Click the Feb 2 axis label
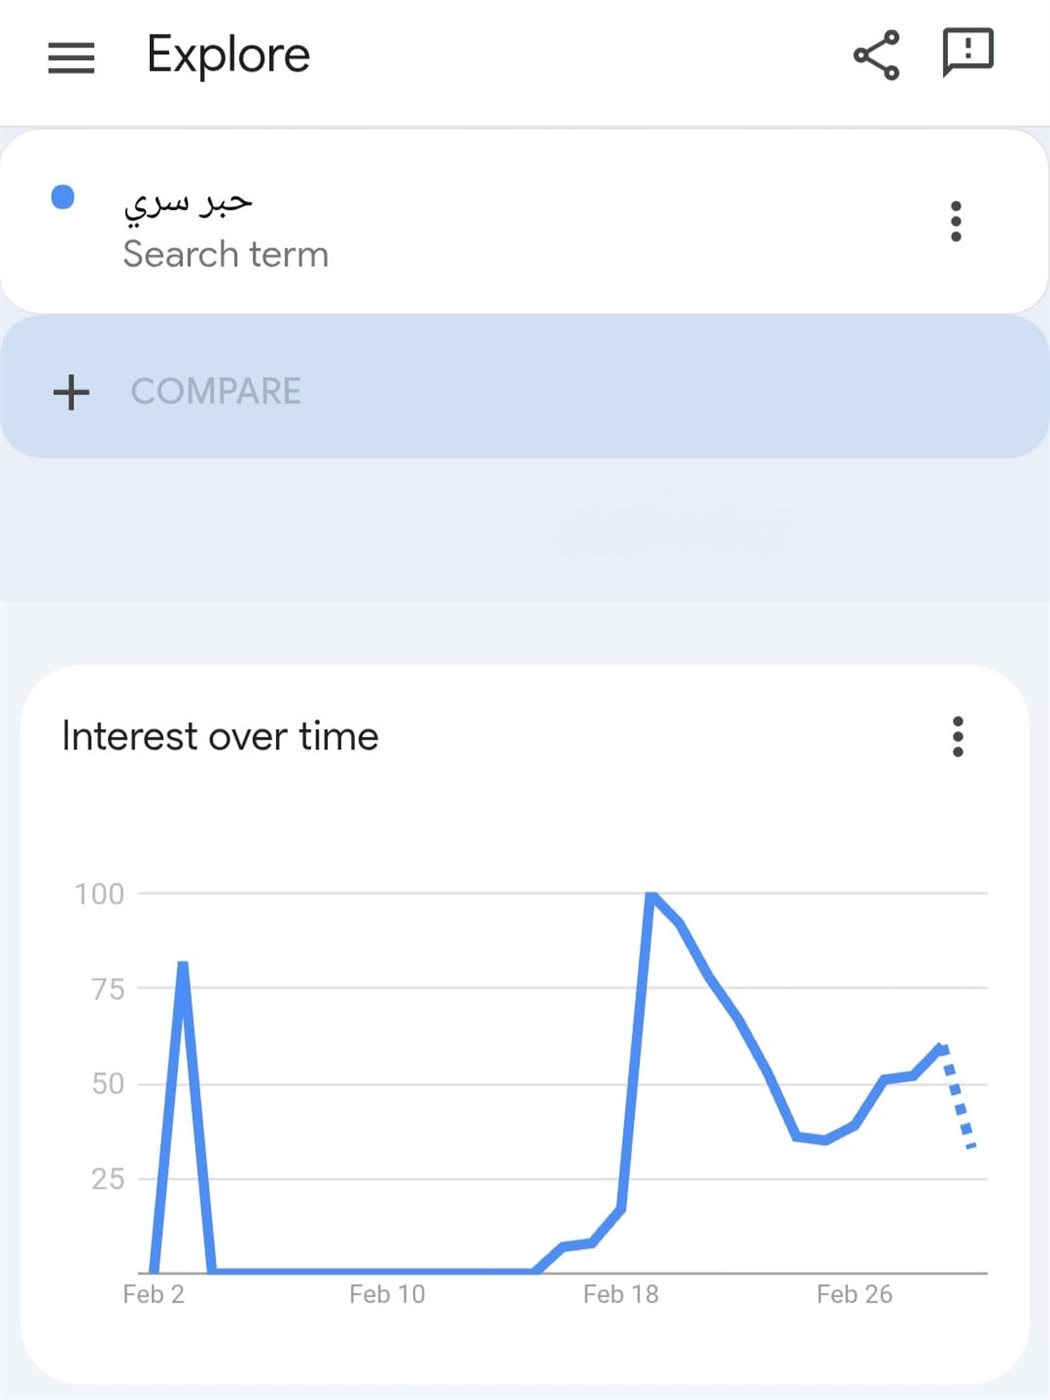 153,1294
